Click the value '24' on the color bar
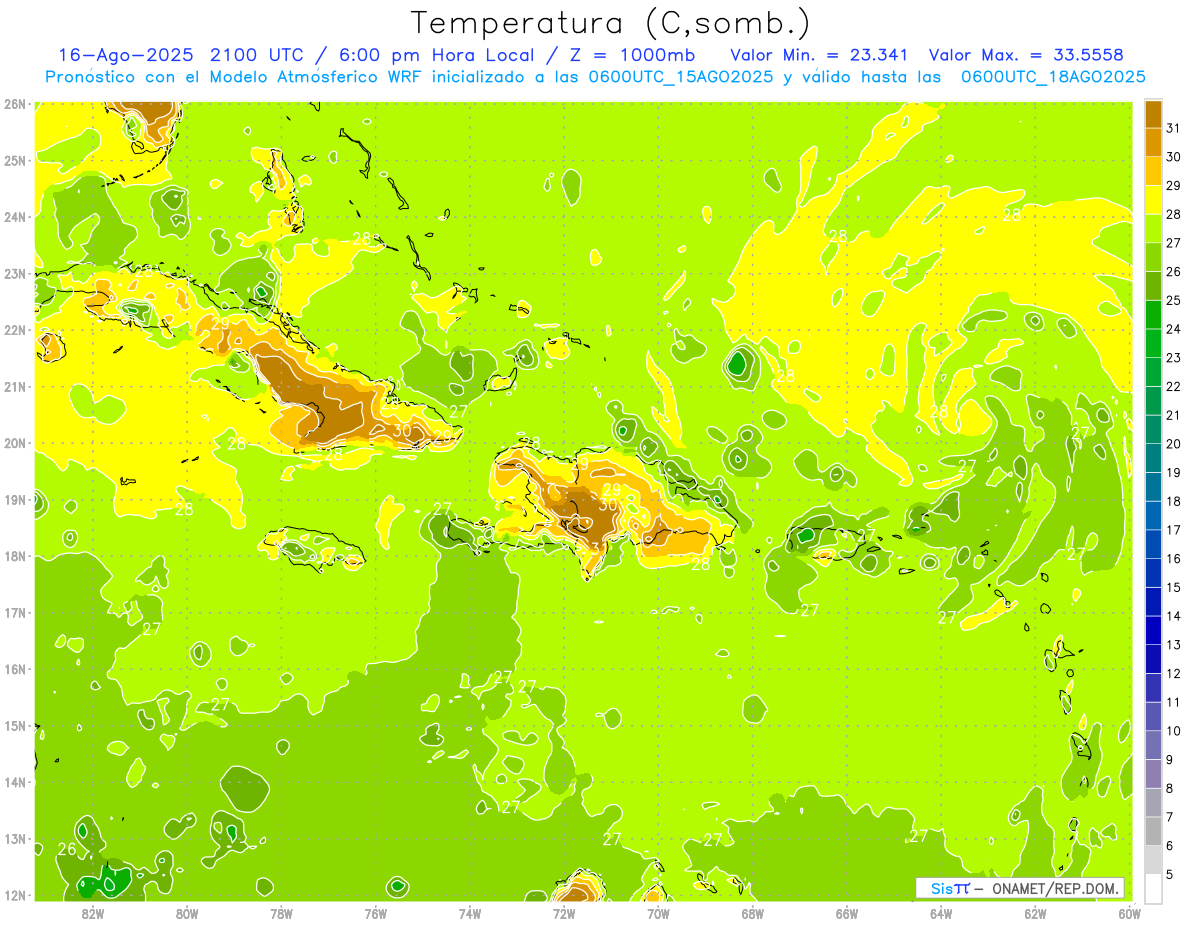 pyautogui.click(x=1173, y=329)
